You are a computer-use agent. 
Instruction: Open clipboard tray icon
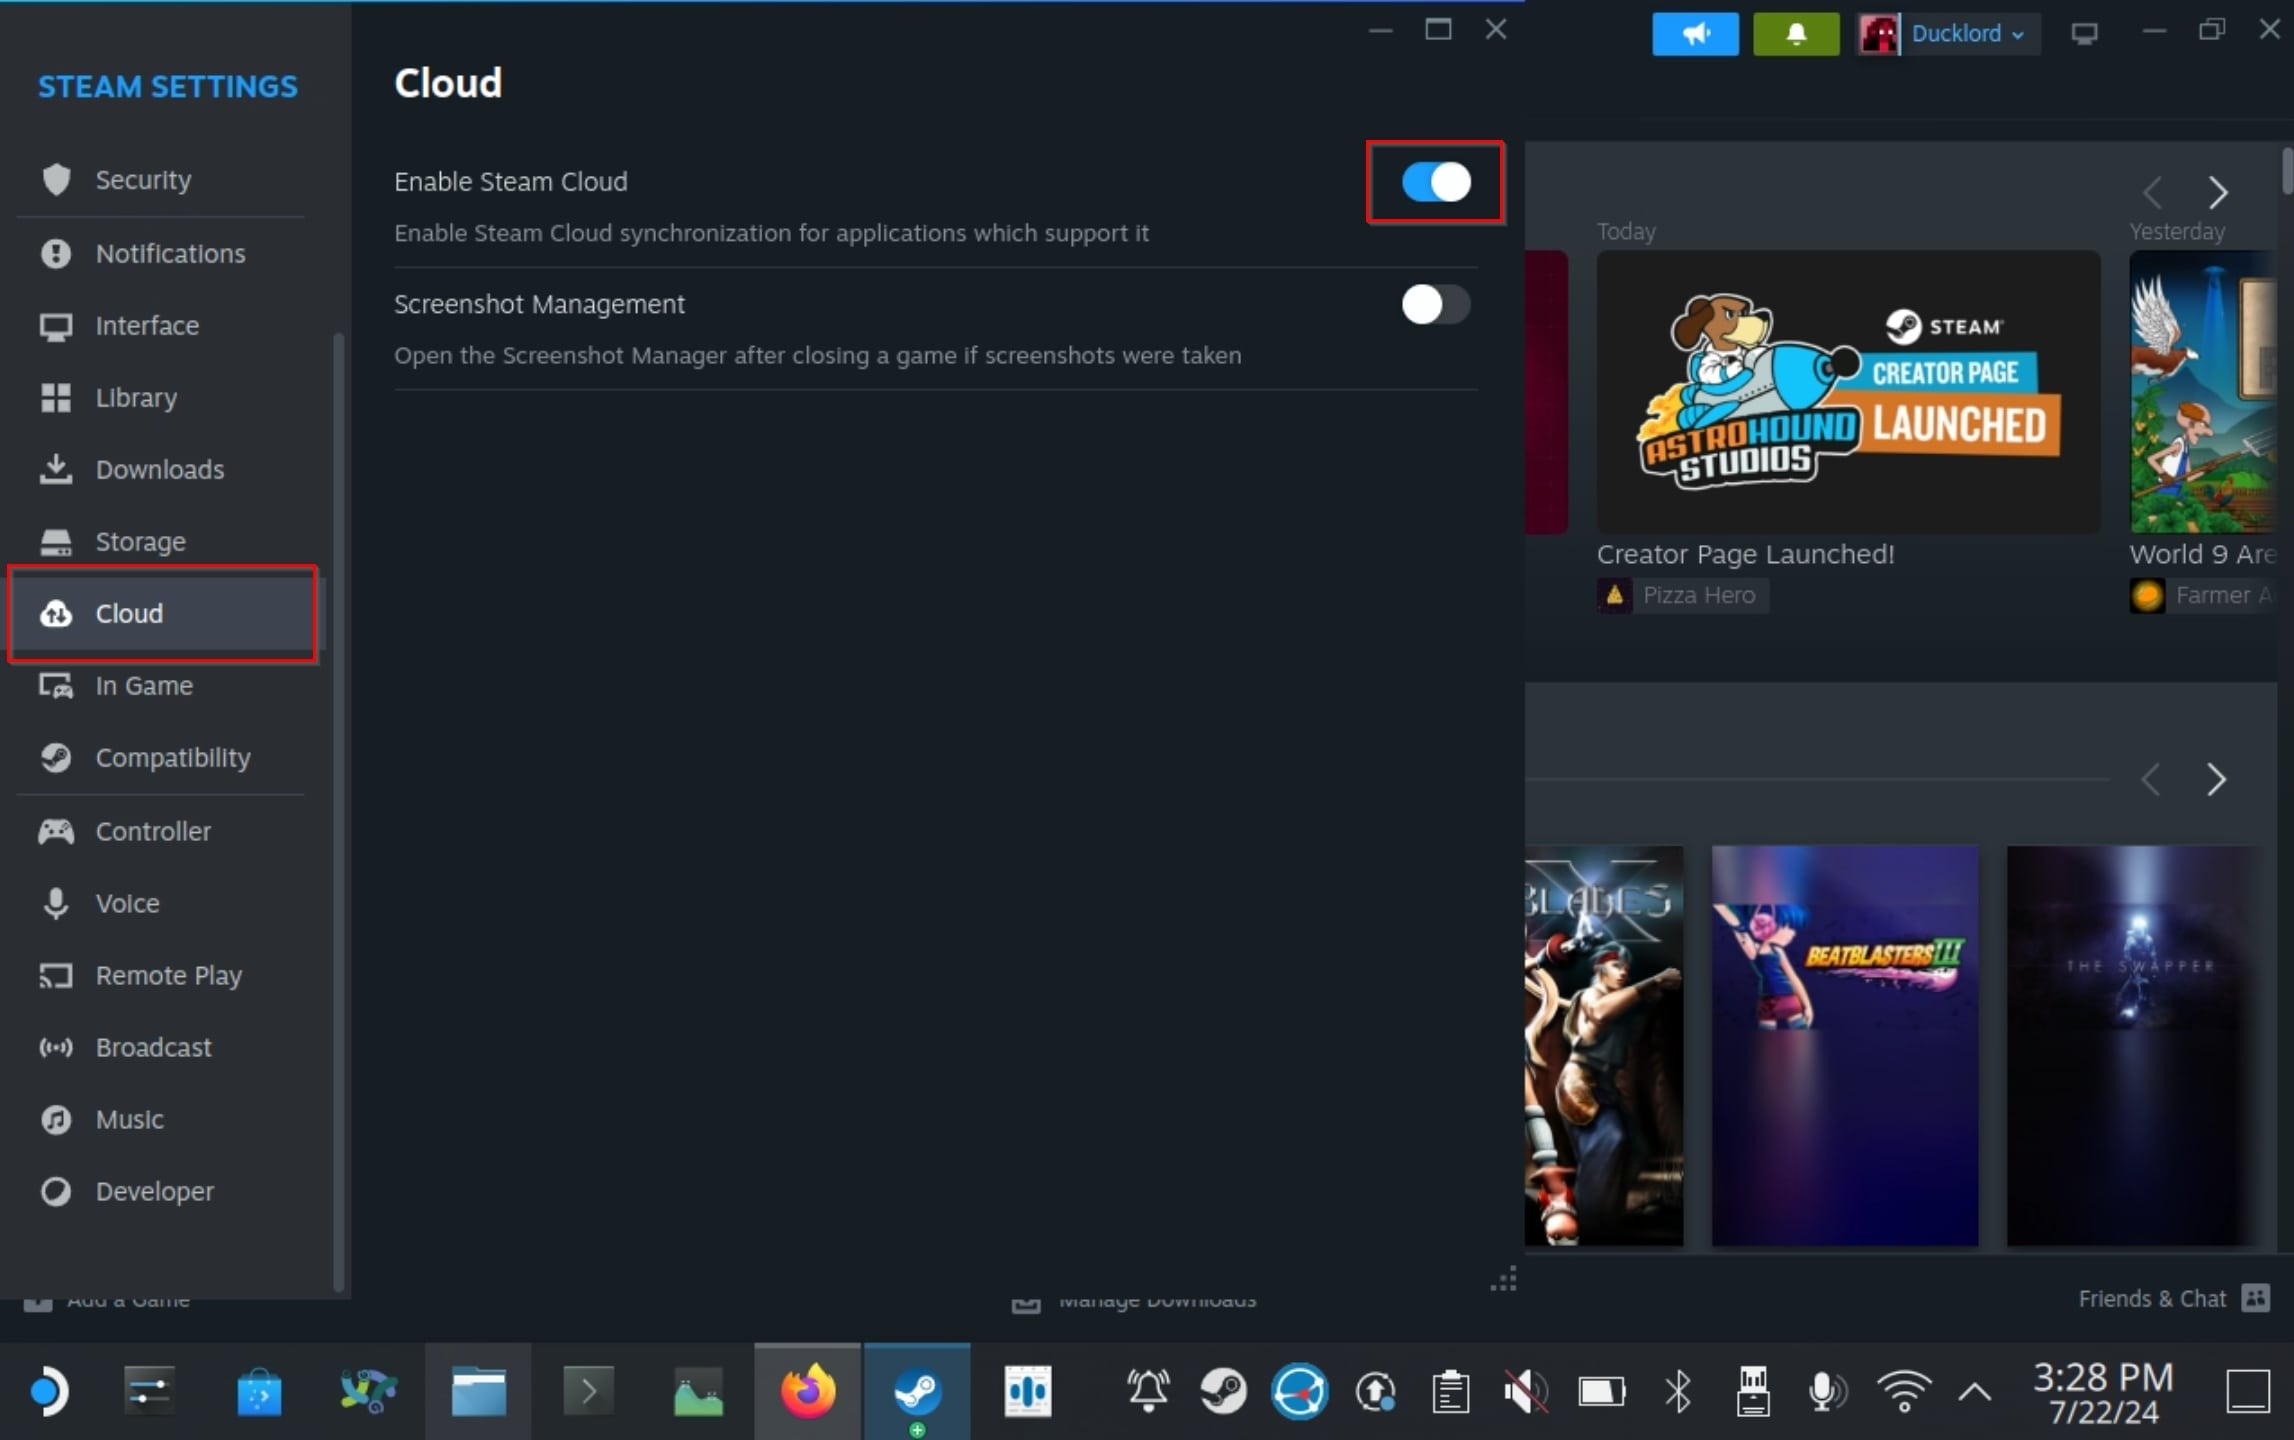[1450, 1391]
